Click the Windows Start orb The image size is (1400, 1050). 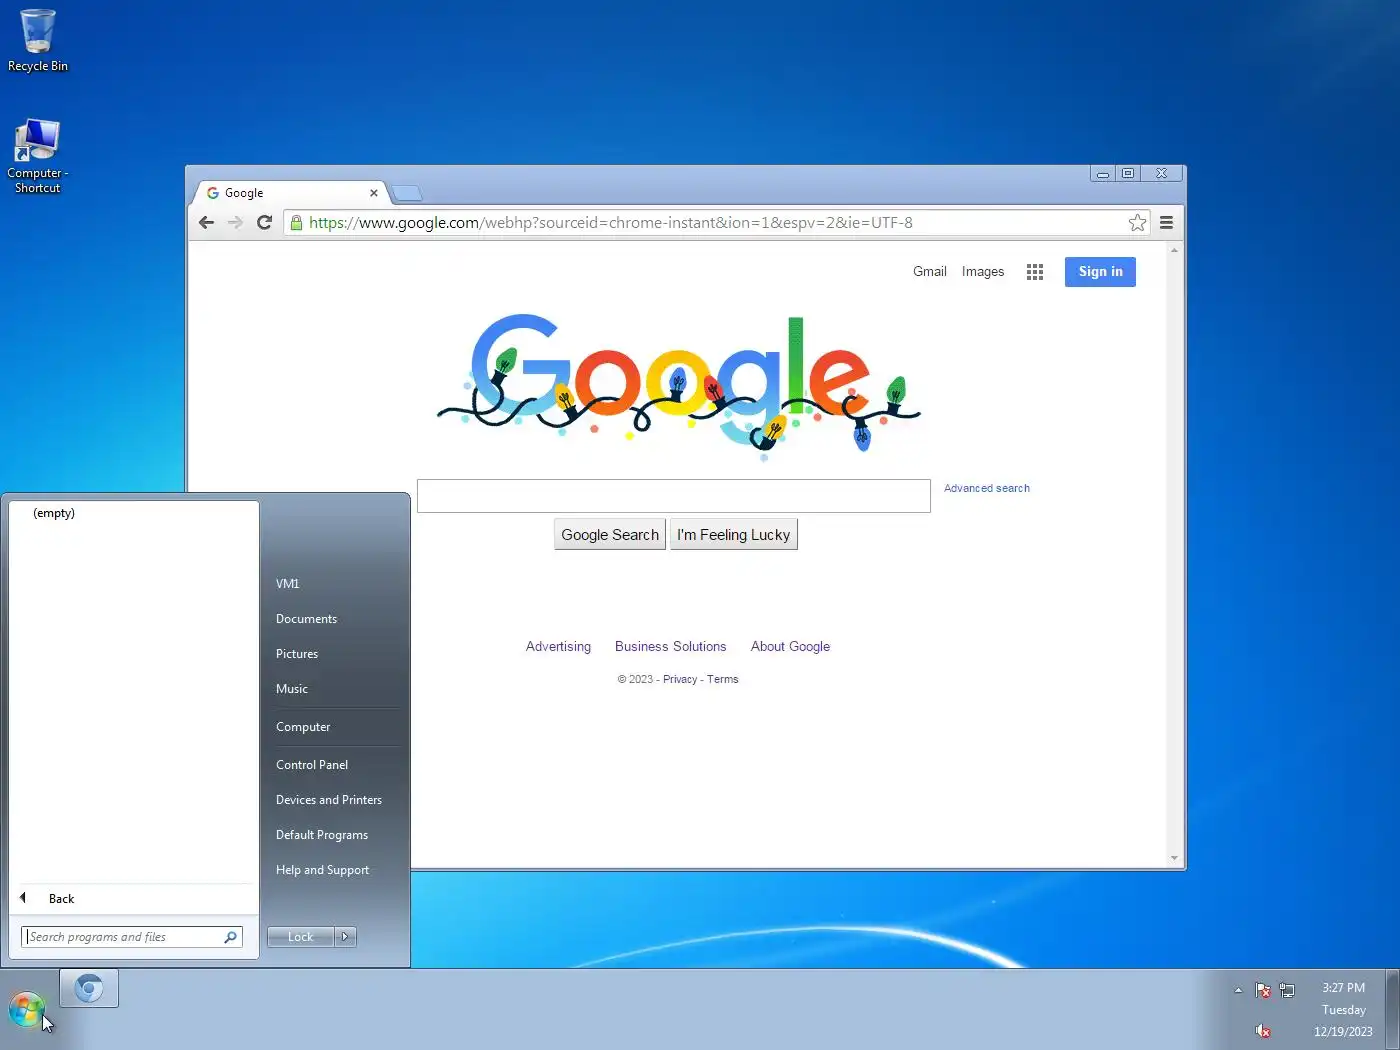pyautogui.click(x=27, y=1010)
